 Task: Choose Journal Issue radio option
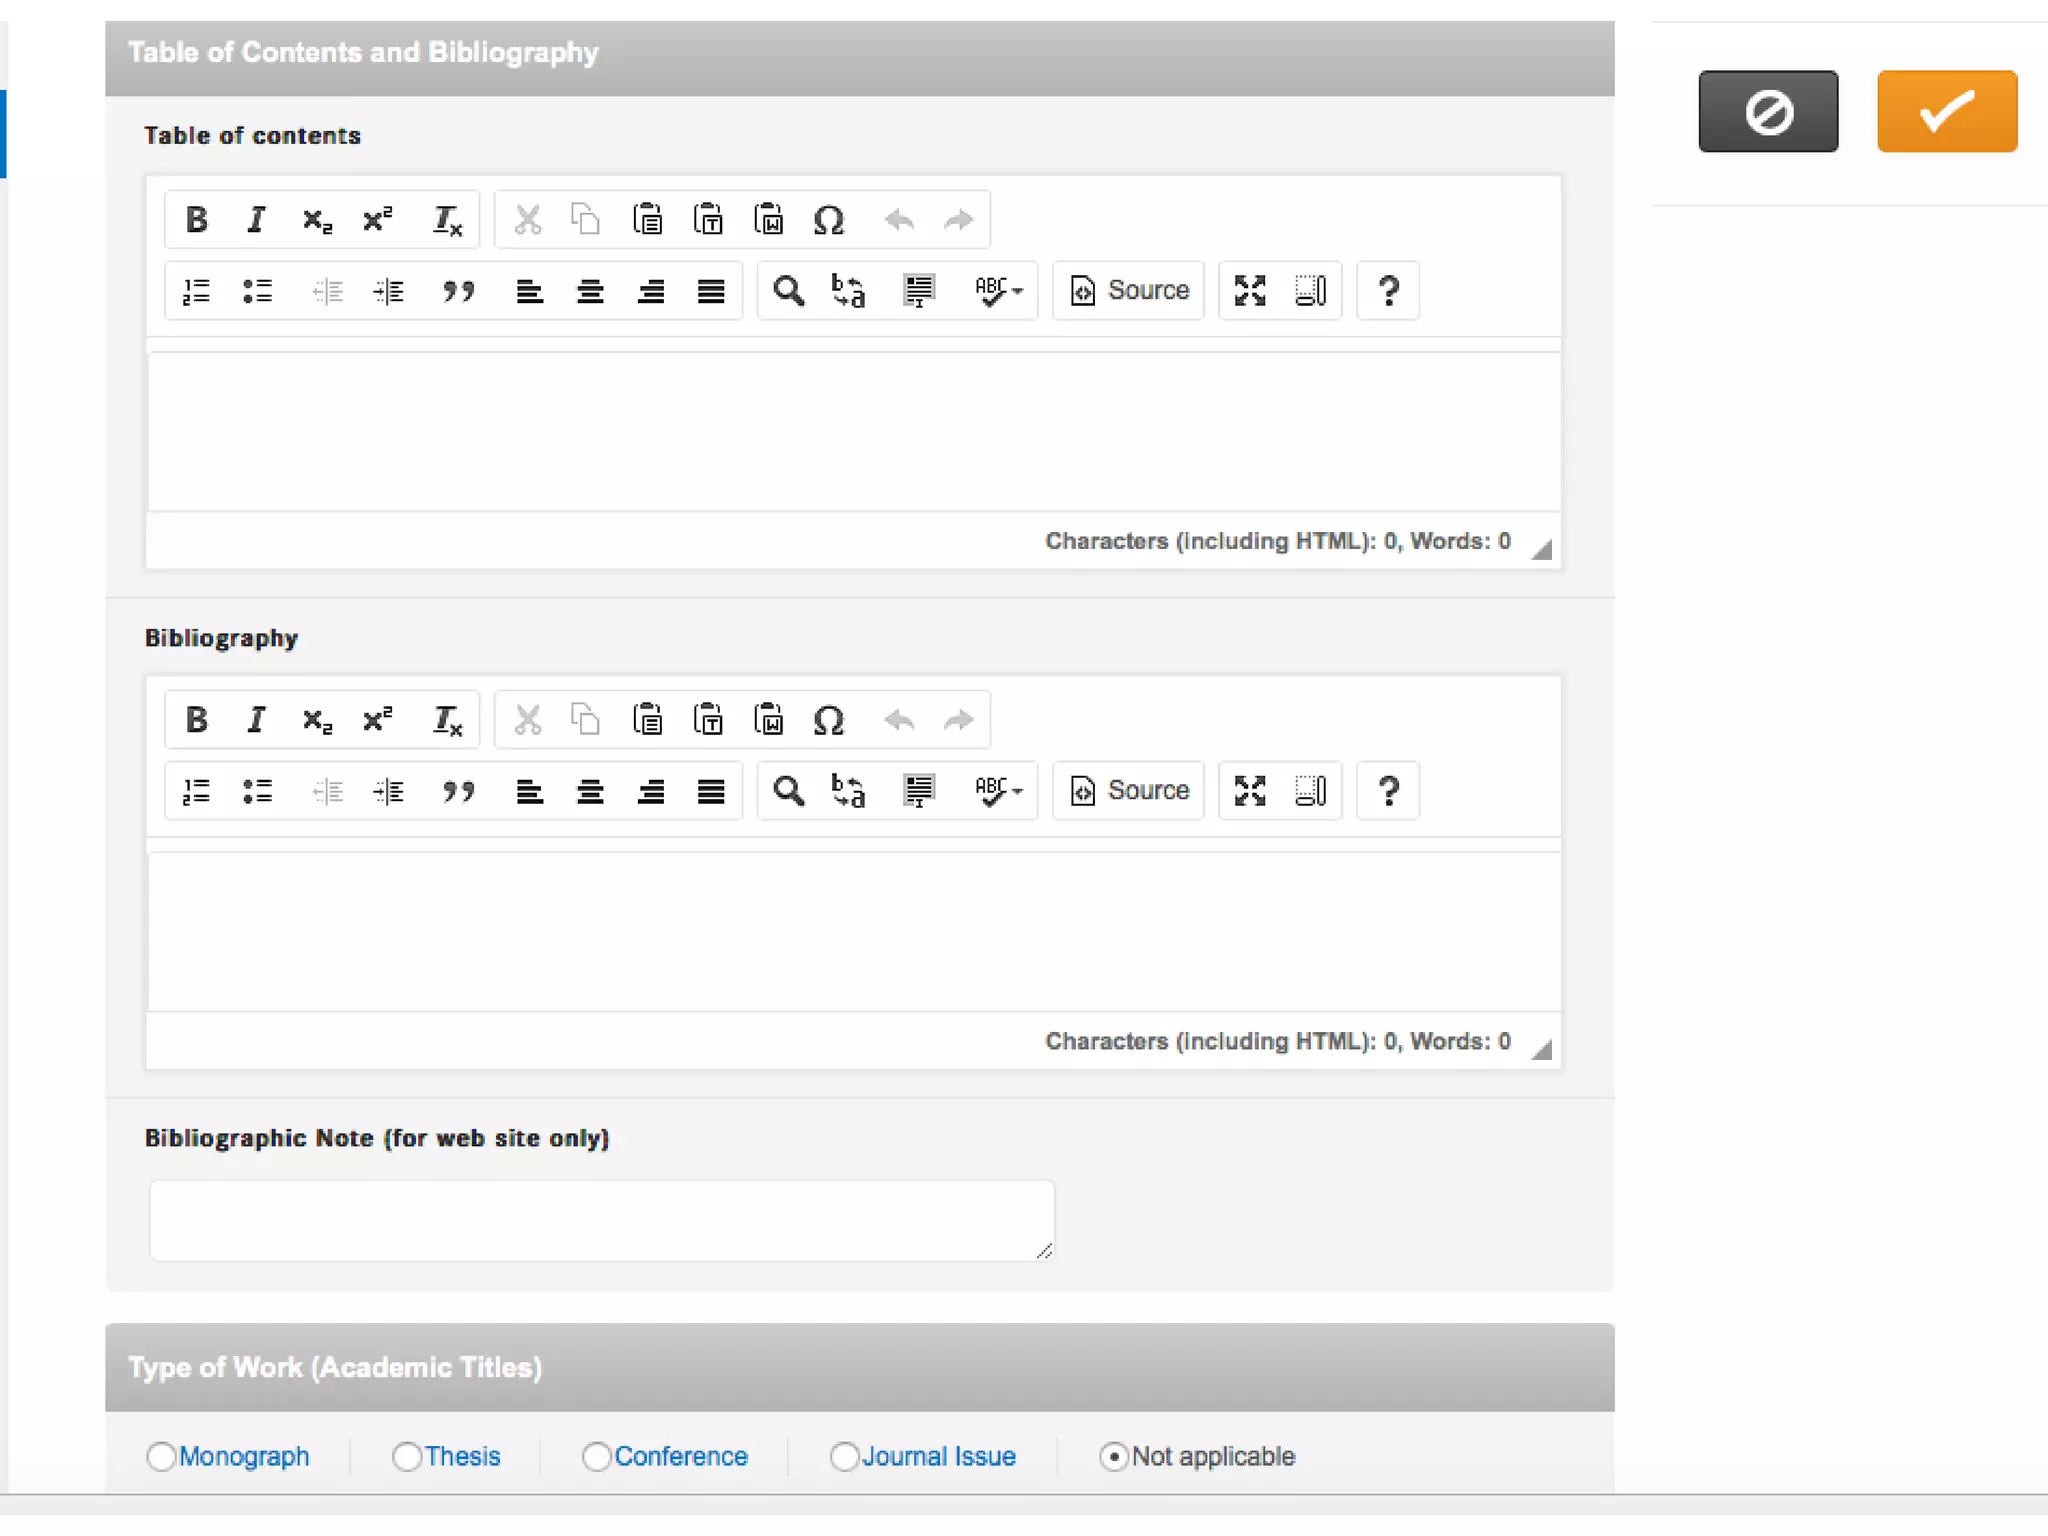[x=844, y=1456]
